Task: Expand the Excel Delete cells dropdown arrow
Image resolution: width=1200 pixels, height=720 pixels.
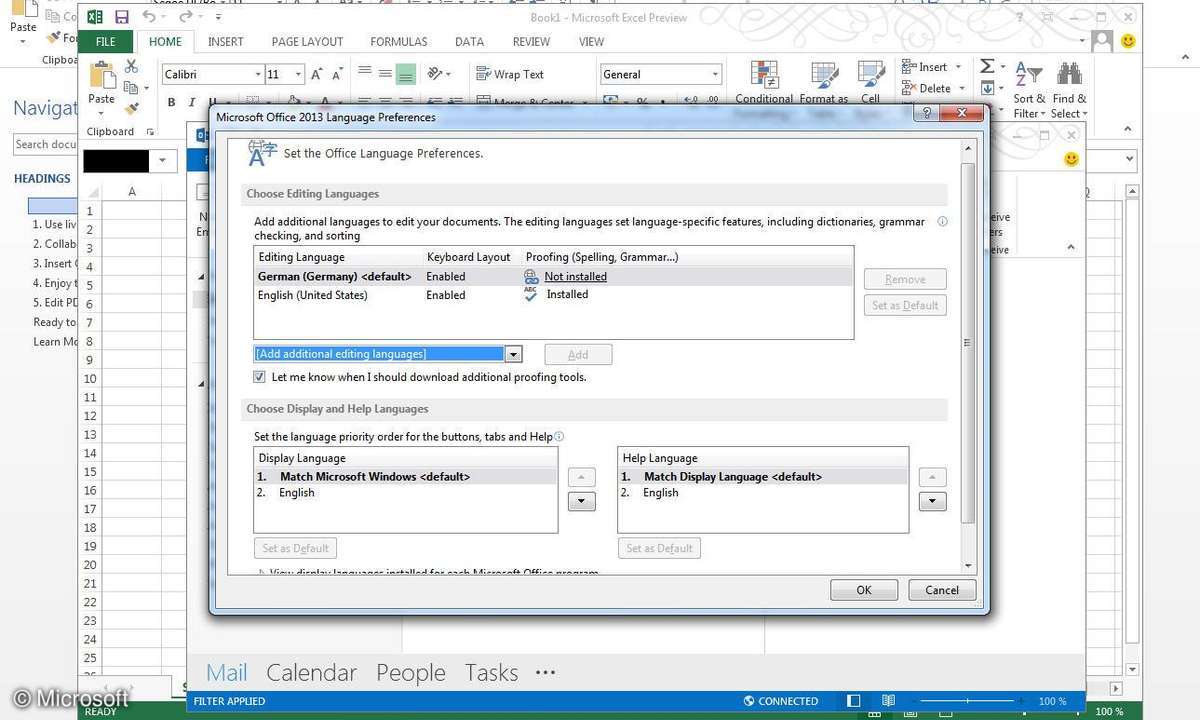Action: (962, 88)
